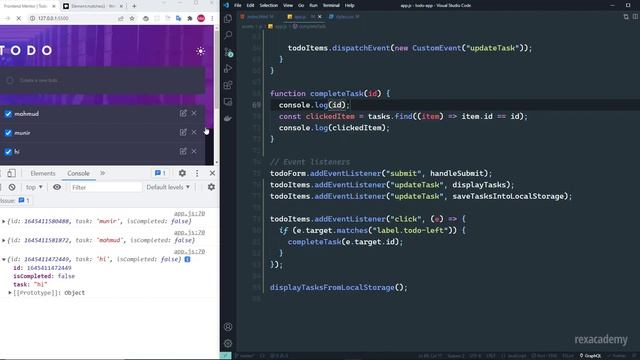Viewport: 640px width, 360px height.
Task: Open the Selection menu in VS Code
Action: coord(269,5)
